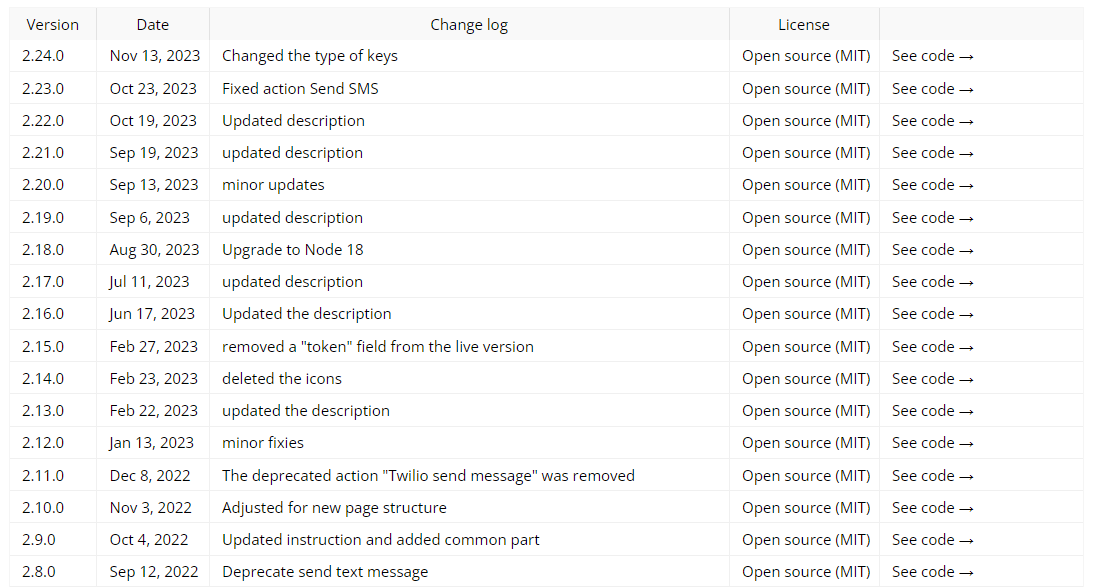The height and width of the screenshot is (587, 1097).
Task: Click See code for version 2.8.0
Action: click(932, 572)
